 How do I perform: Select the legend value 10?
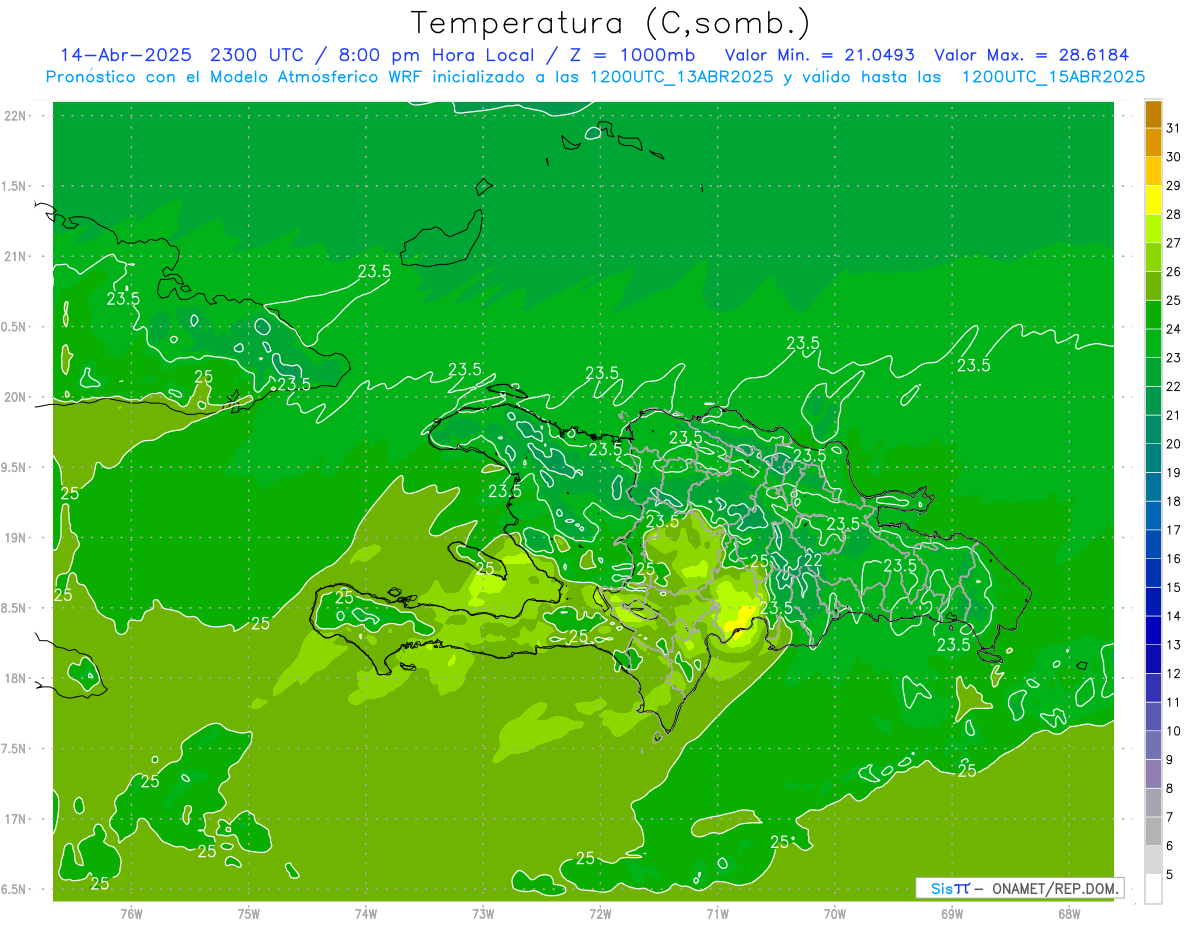coord(1173,731)
